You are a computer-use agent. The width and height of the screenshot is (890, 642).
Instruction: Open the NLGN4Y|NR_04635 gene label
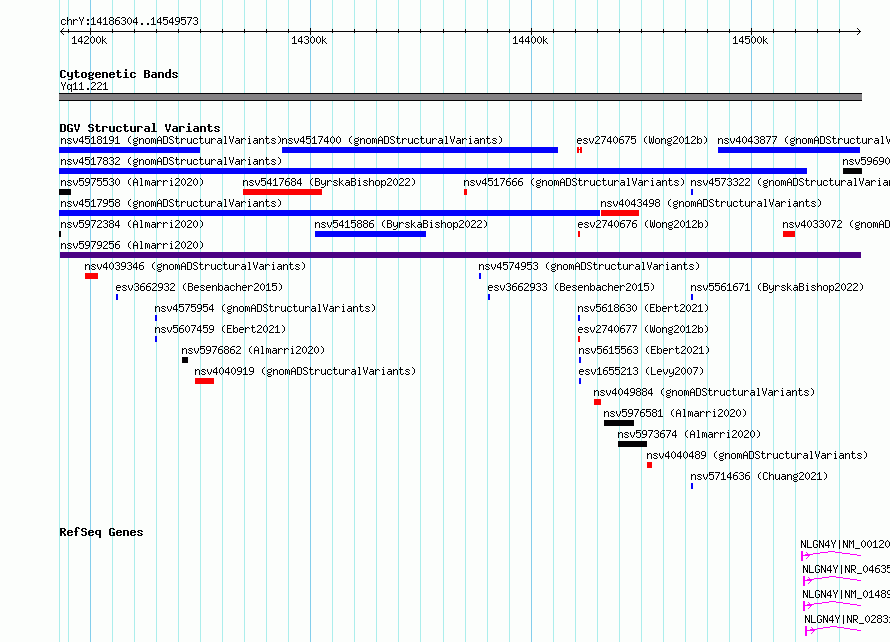point(846,569)
